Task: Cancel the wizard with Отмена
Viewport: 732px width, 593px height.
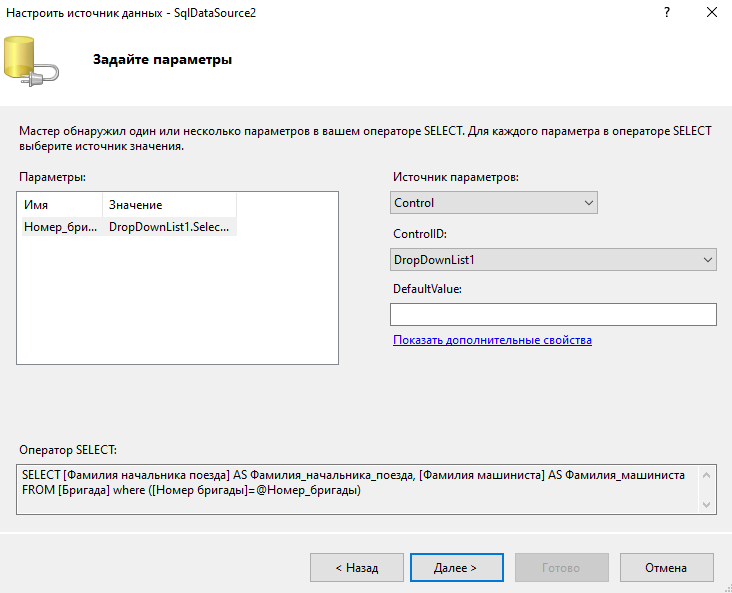Action: point(667,567)
